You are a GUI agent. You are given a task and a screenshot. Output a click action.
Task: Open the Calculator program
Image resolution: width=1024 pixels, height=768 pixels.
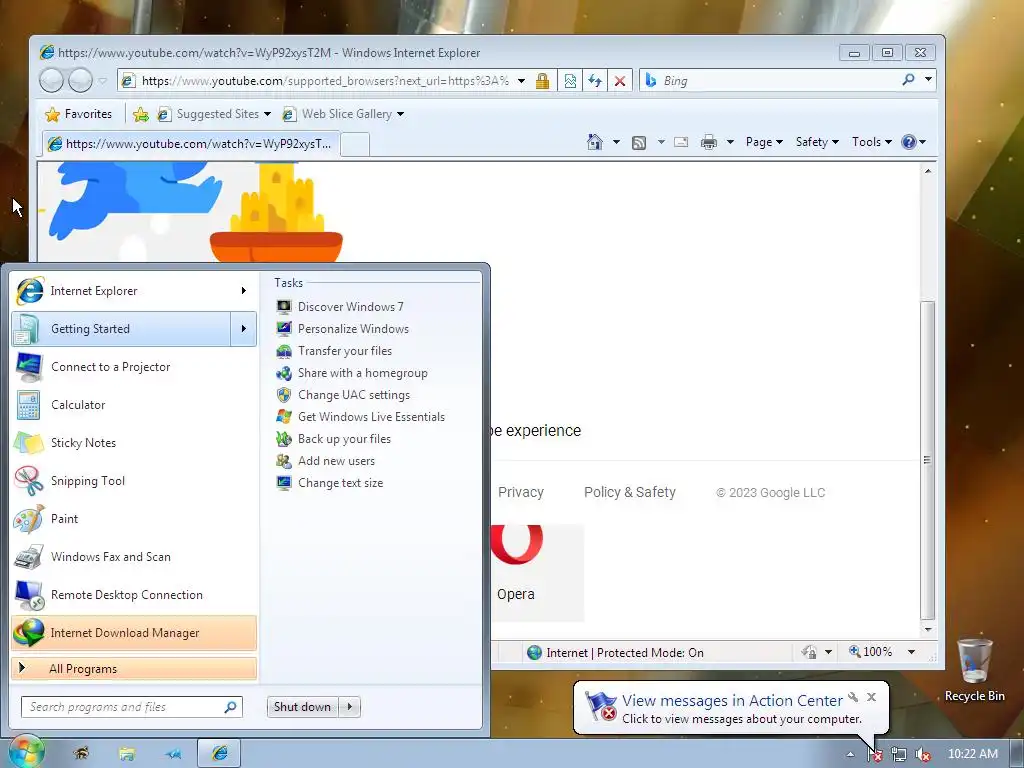point(134,405)
